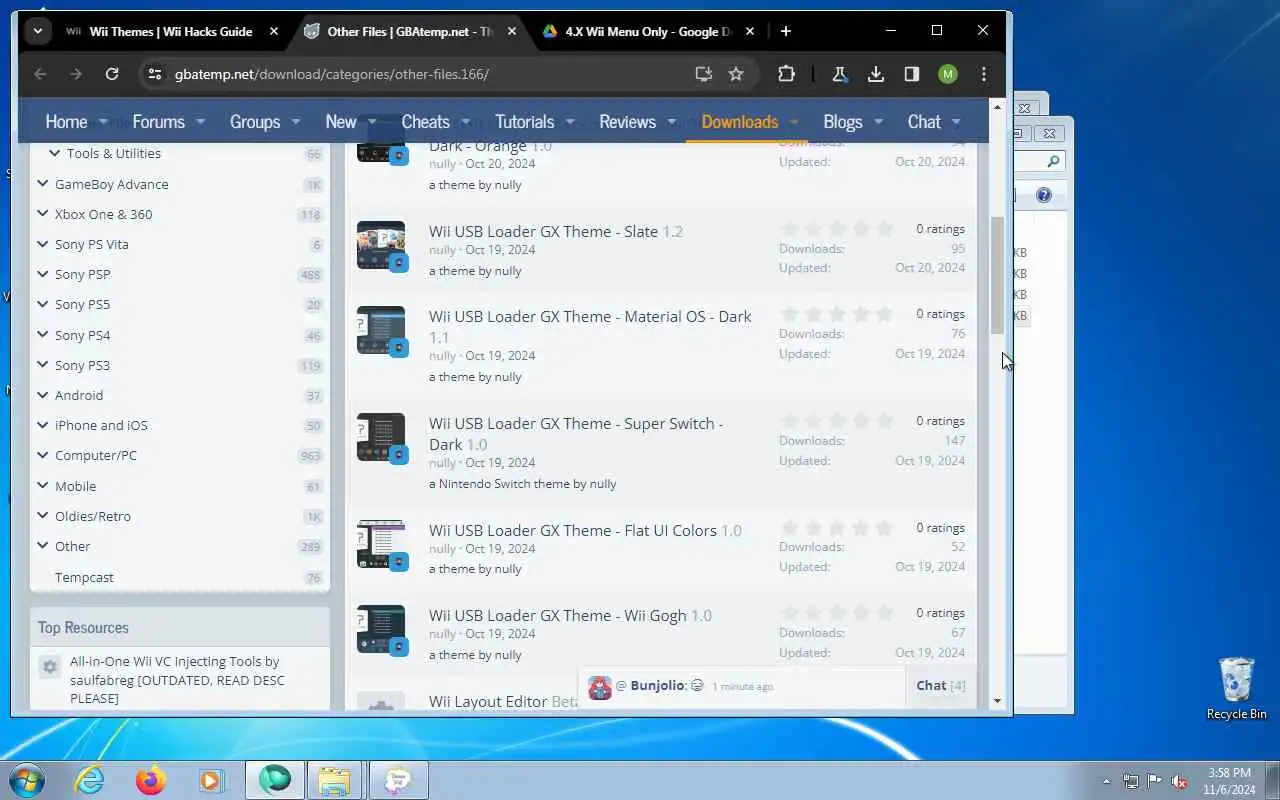
Task: Open the Sony PS4 category link
Action: coord(82,335)
